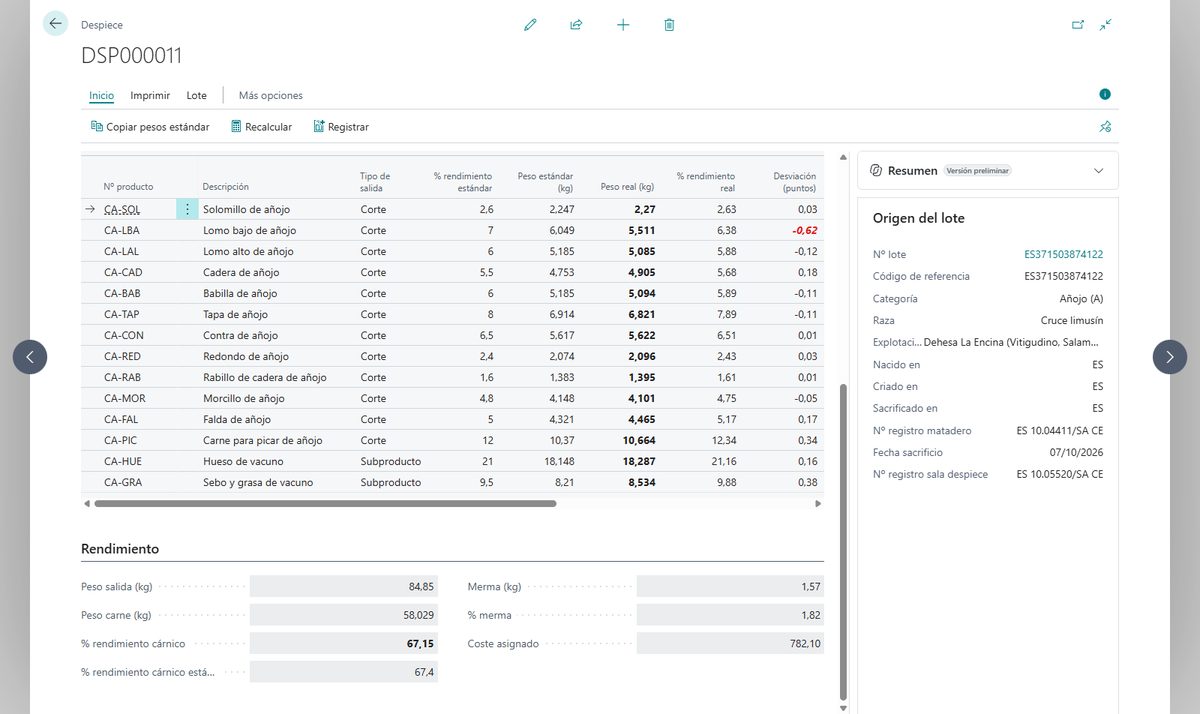Click Registrar action

coord(341,127)
